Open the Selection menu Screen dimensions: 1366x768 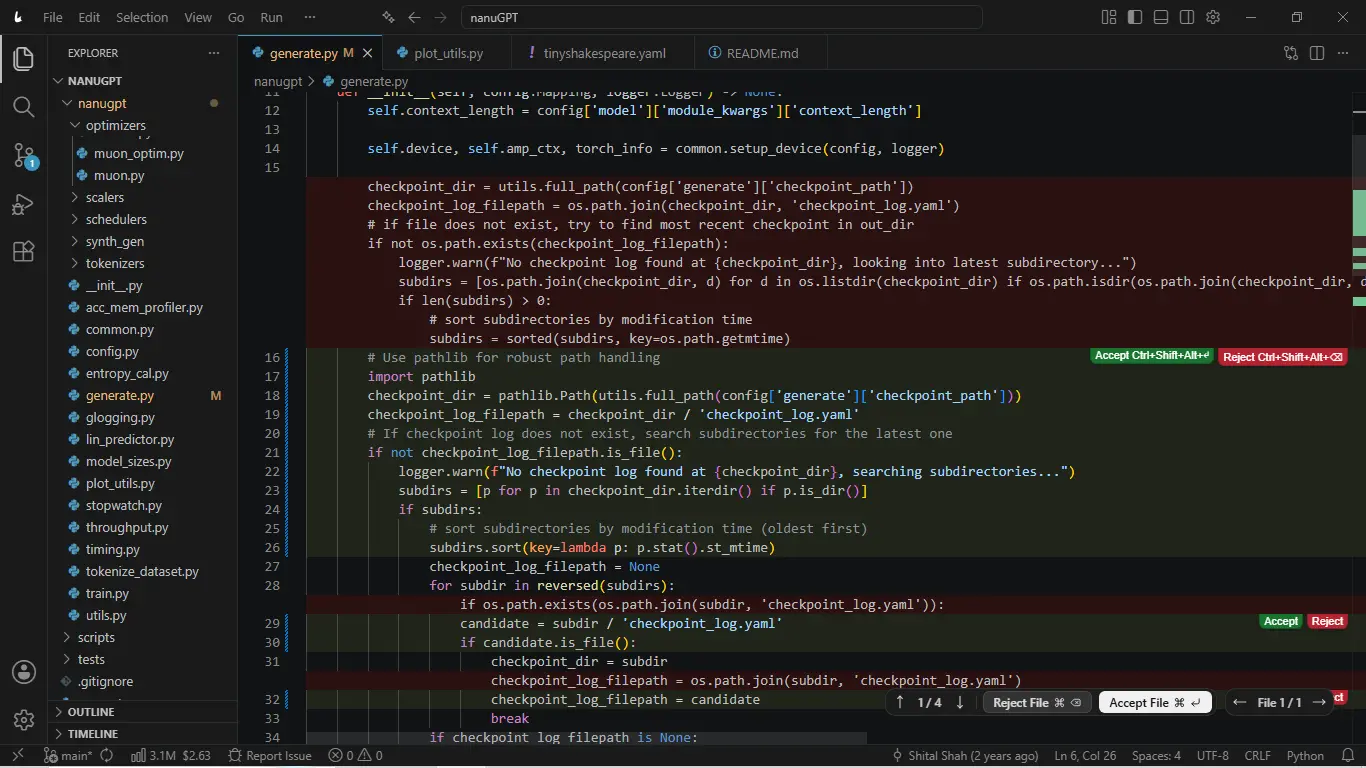[x=142, y=17]
